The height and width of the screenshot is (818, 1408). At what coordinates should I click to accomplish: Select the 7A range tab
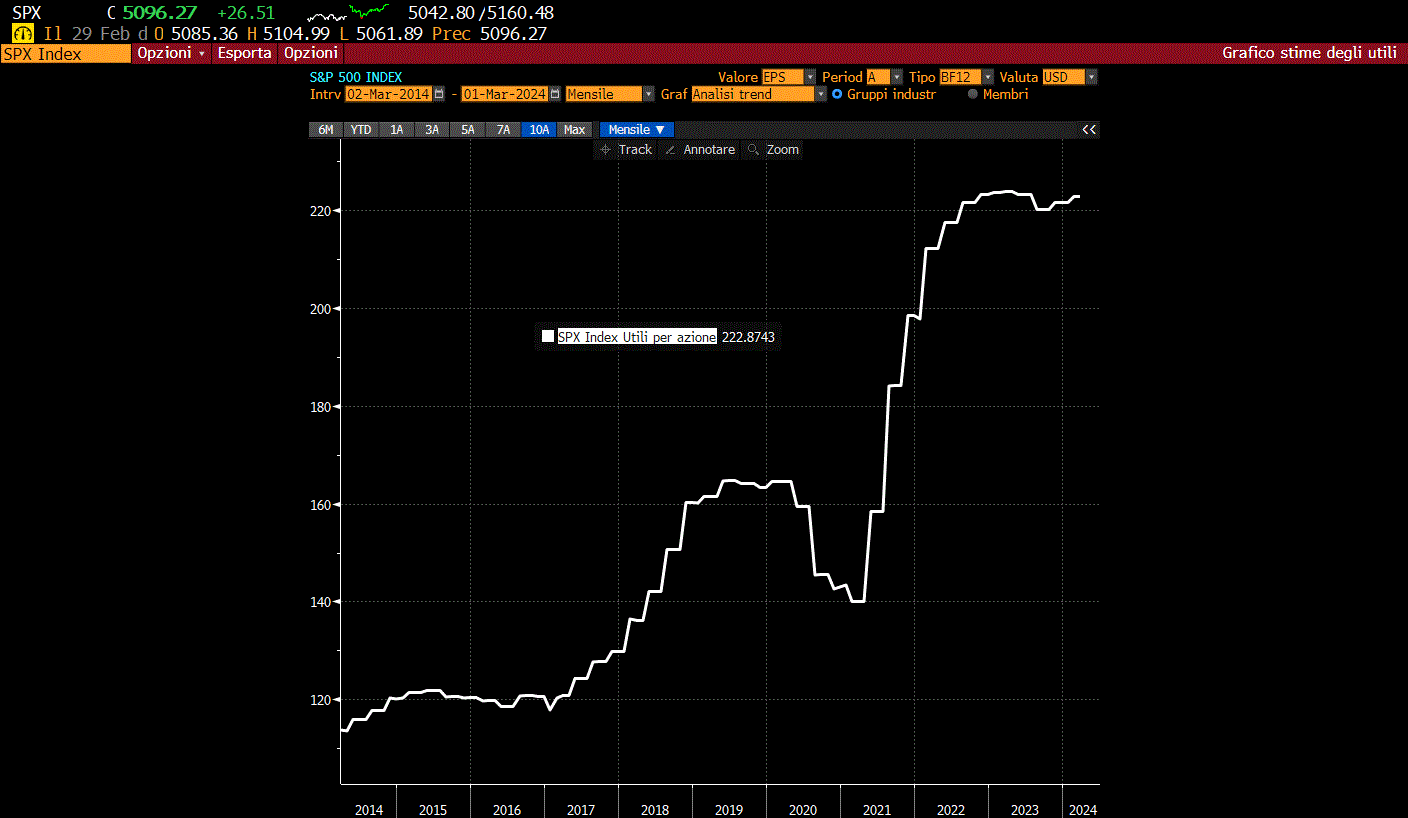[x=503, y=129]
